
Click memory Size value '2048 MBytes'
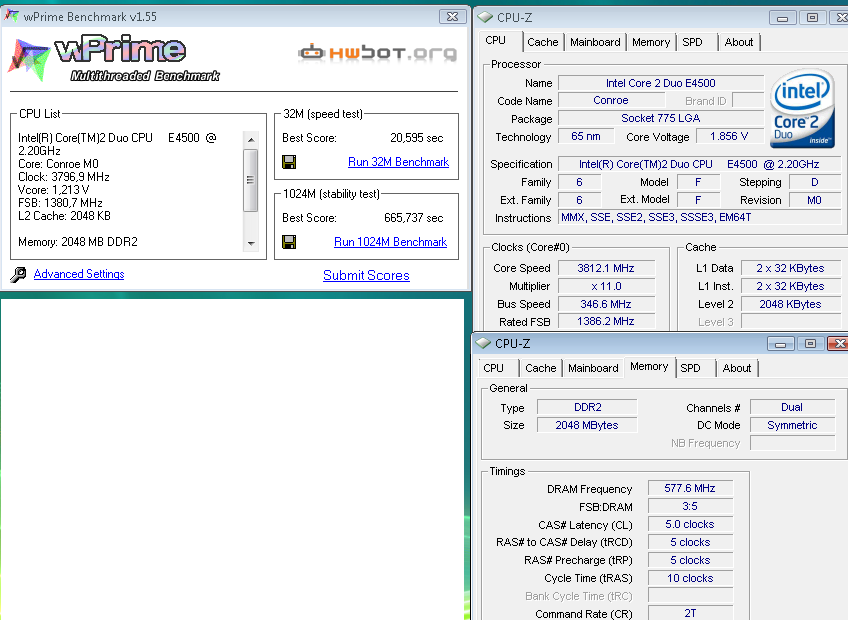coord(587,425)
